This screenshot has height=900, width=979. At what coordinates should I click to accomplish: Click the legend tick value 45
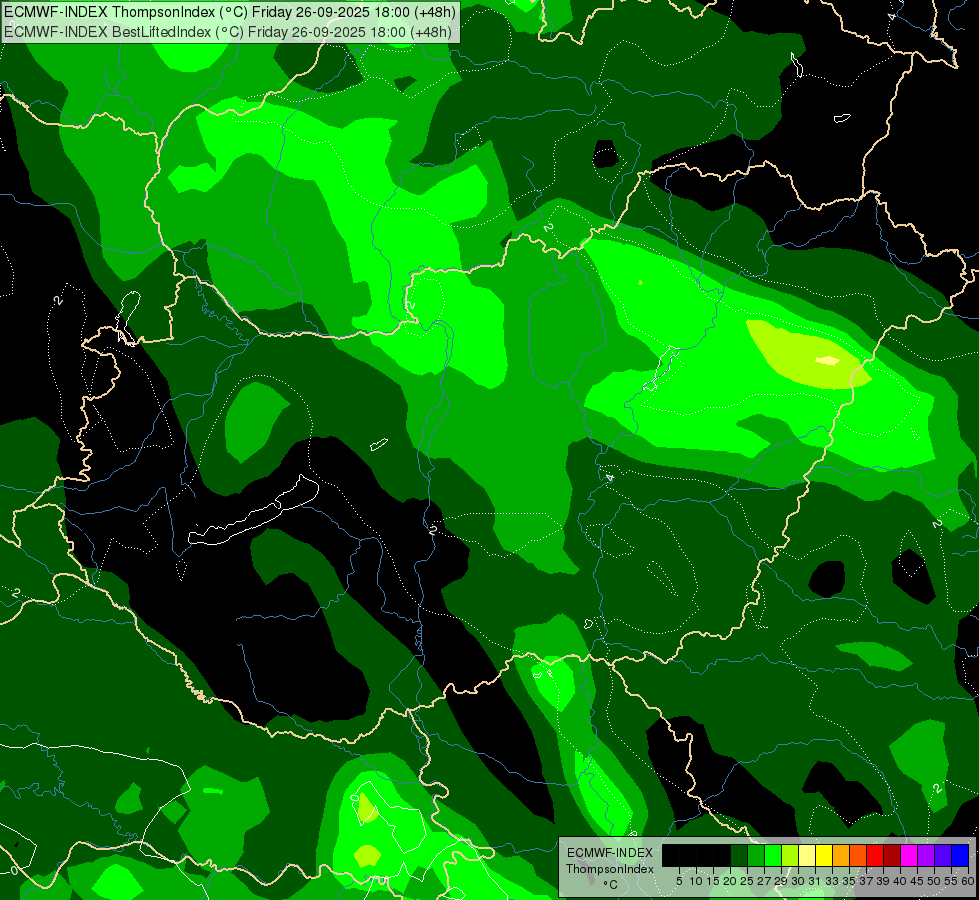917,881
